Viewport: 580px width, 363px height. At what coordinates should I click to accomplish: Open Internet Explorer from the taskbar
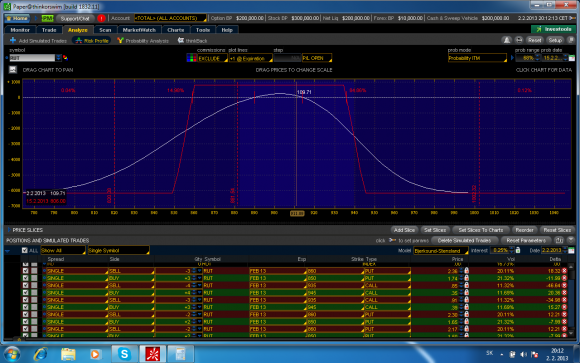40,354
